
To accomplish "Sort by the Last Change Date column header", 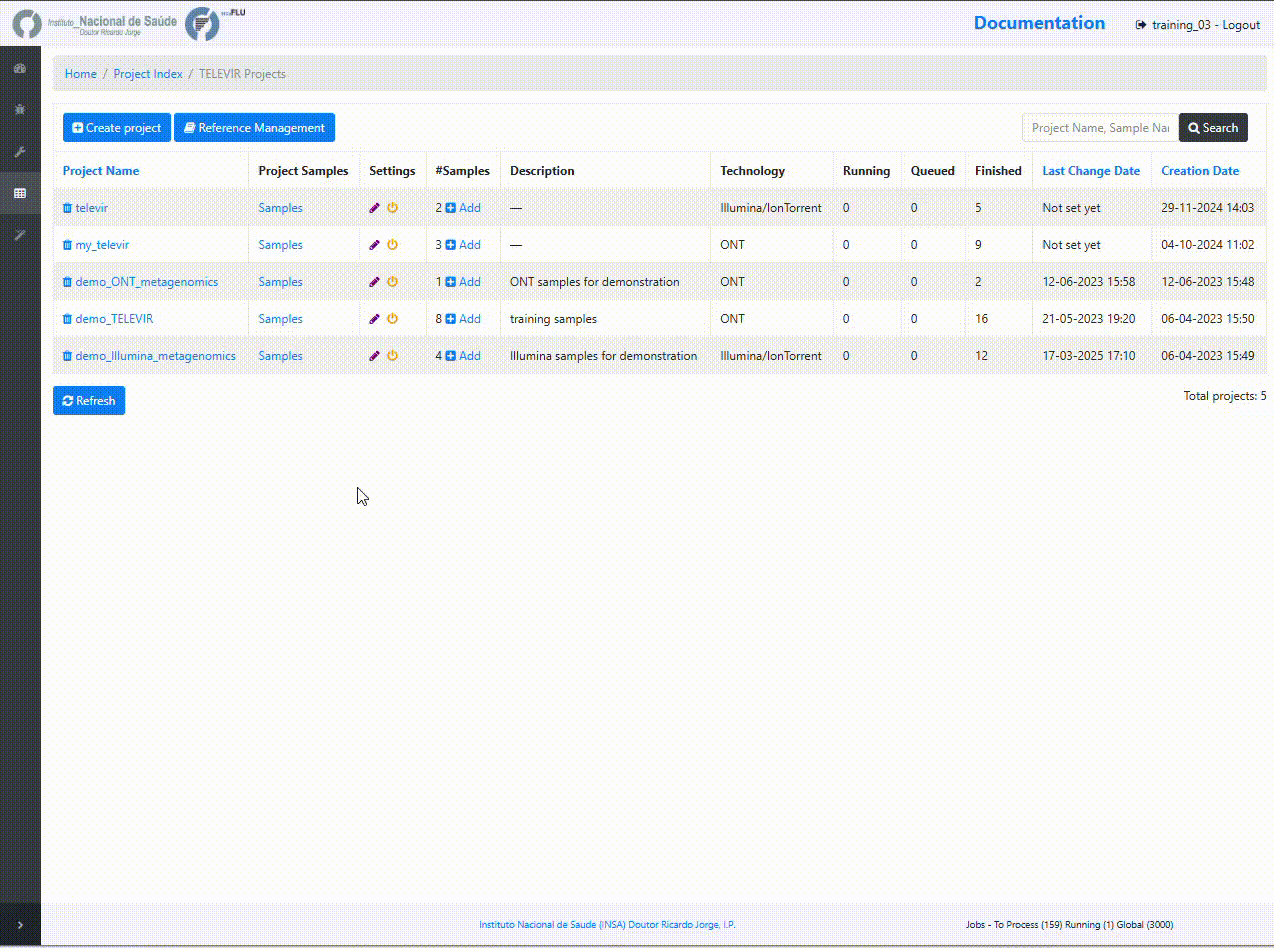I will pos(1091,171).
